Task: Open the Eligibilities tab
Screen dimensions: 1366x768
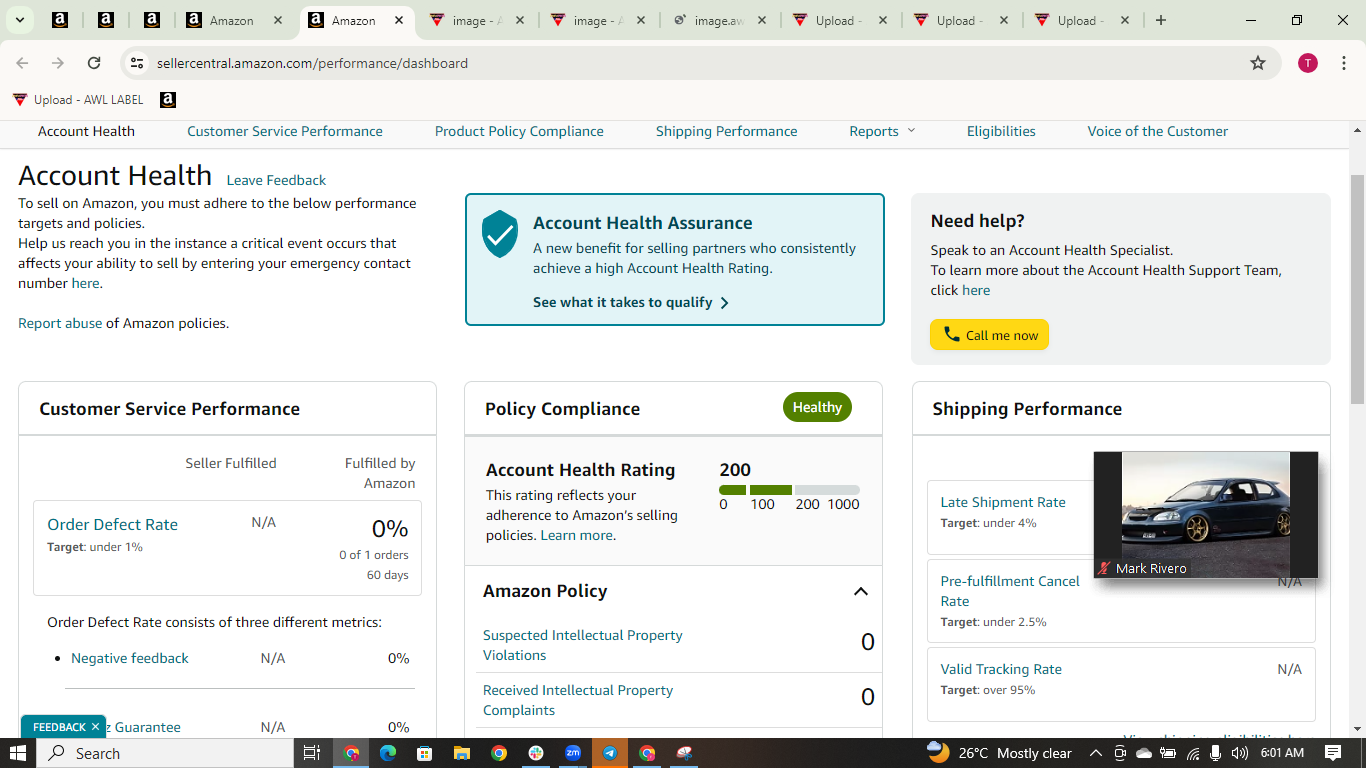Action: tap(1001, 131)
